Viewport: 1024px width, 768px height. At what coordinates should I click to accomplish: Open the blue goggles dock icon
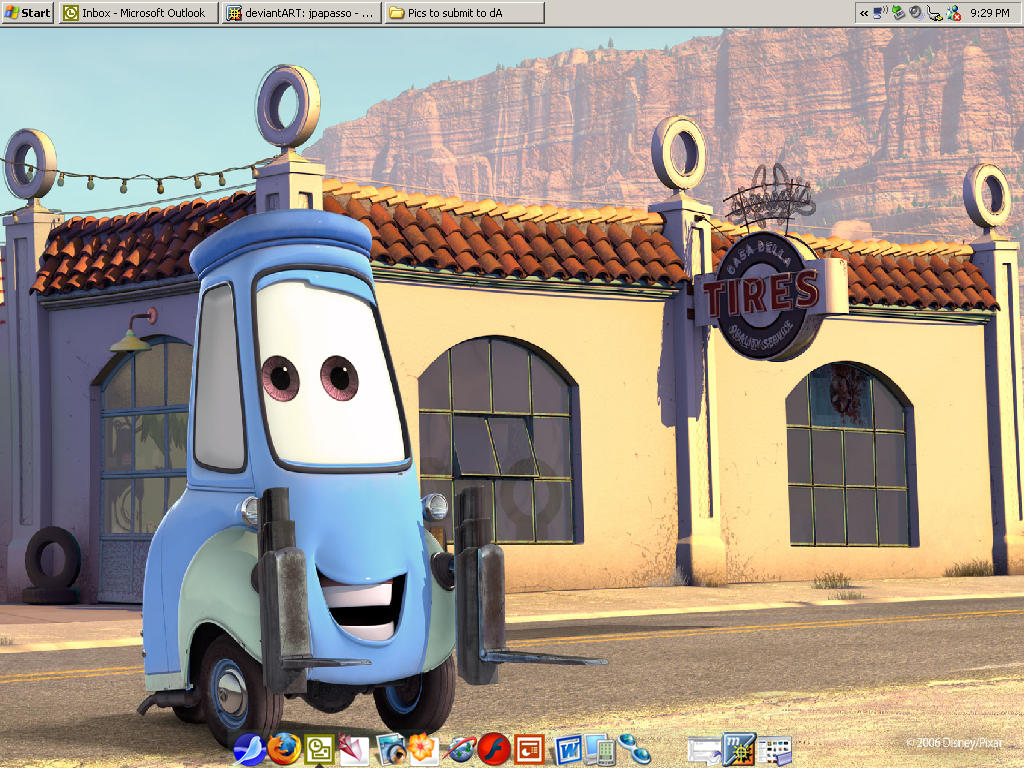[634, 749]
